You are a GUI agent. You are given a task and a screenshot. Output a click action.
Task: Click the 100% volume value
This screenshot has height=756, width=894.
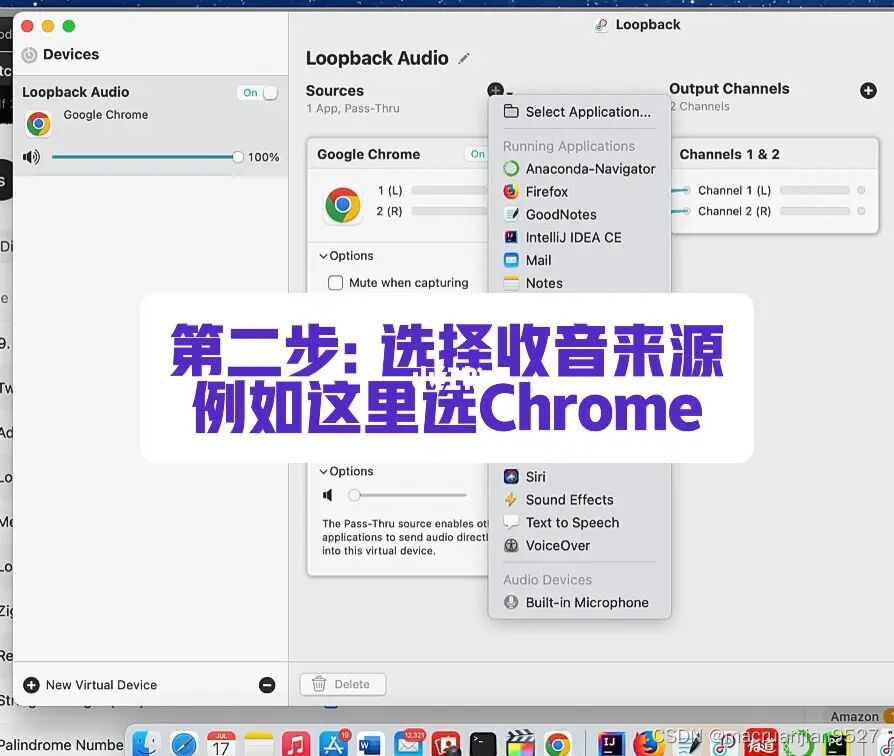[x=263, y=157]
